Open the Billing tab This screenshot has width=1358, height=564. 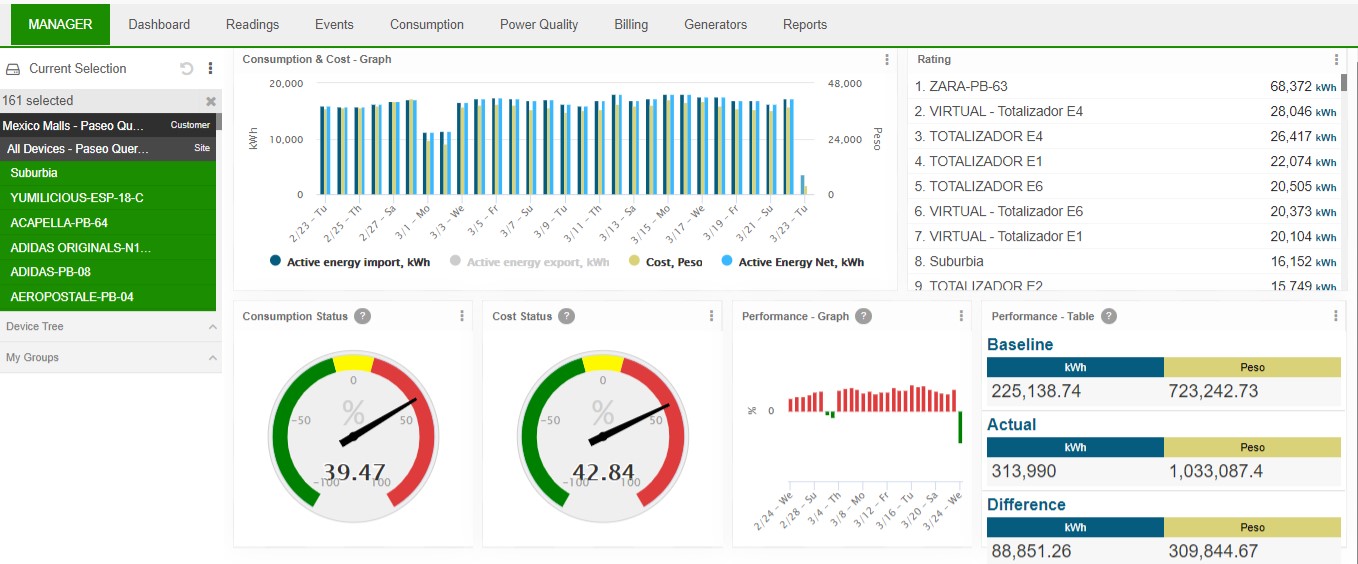[x=631, y=24]
